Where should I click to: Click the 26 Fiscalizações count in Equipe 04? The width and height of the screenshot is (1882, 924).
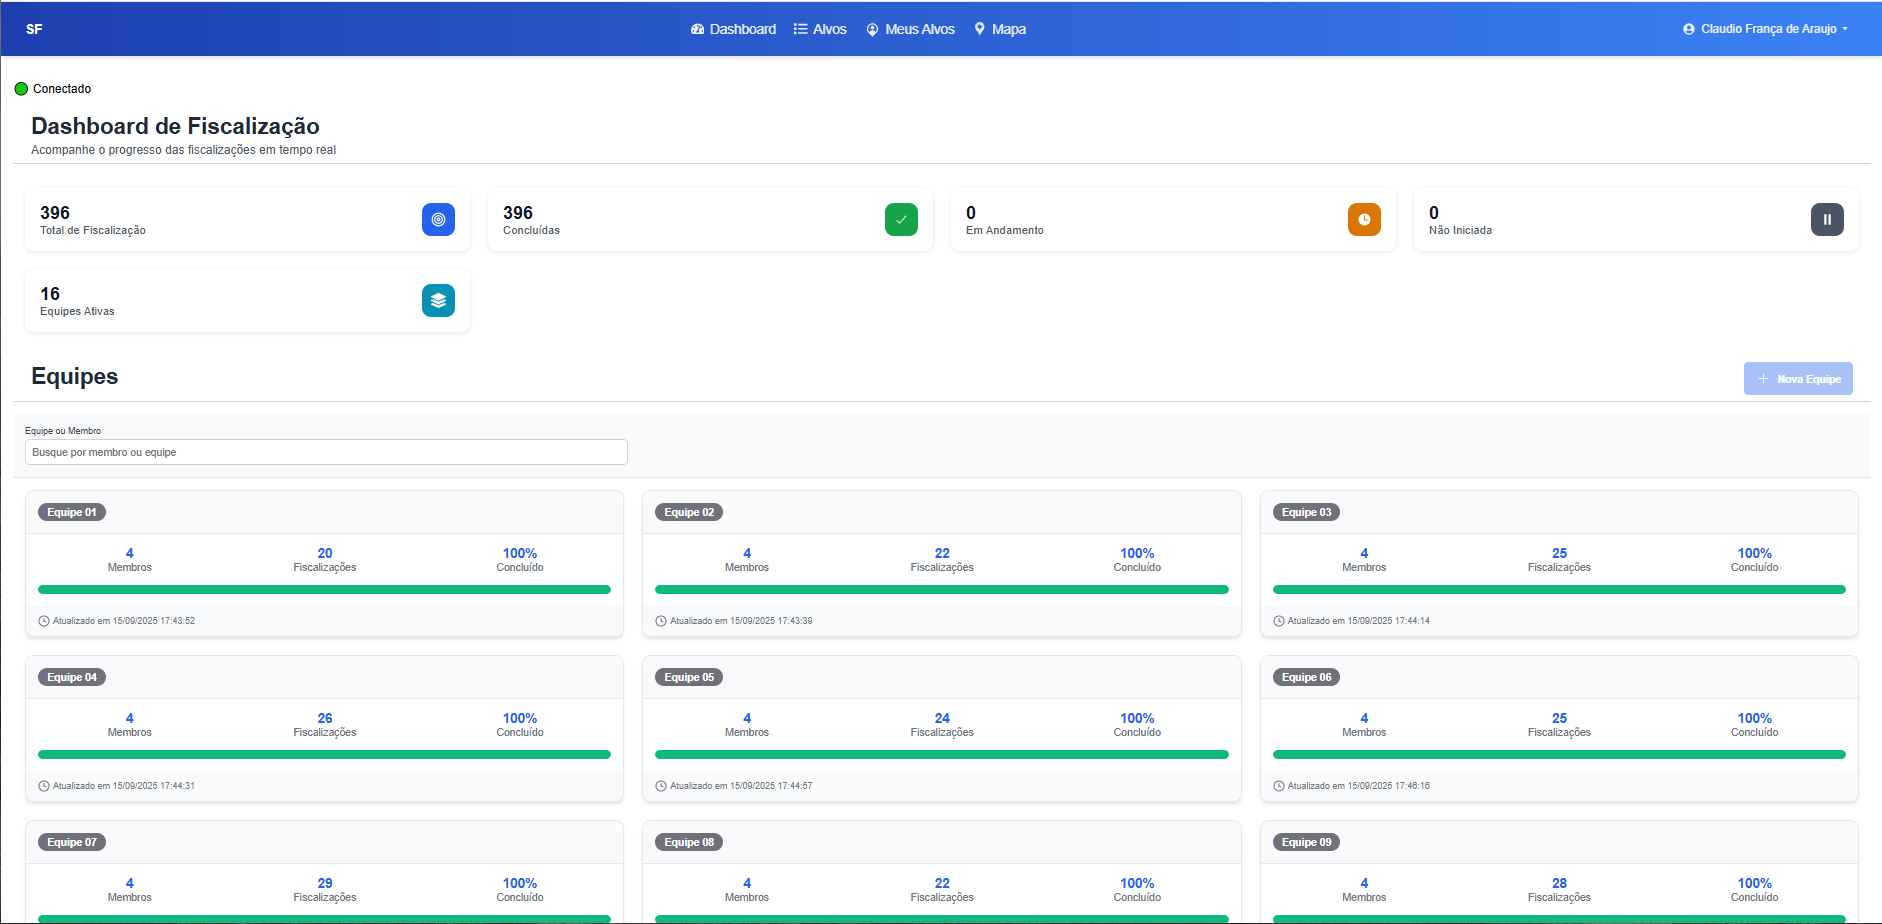point(325,718)
